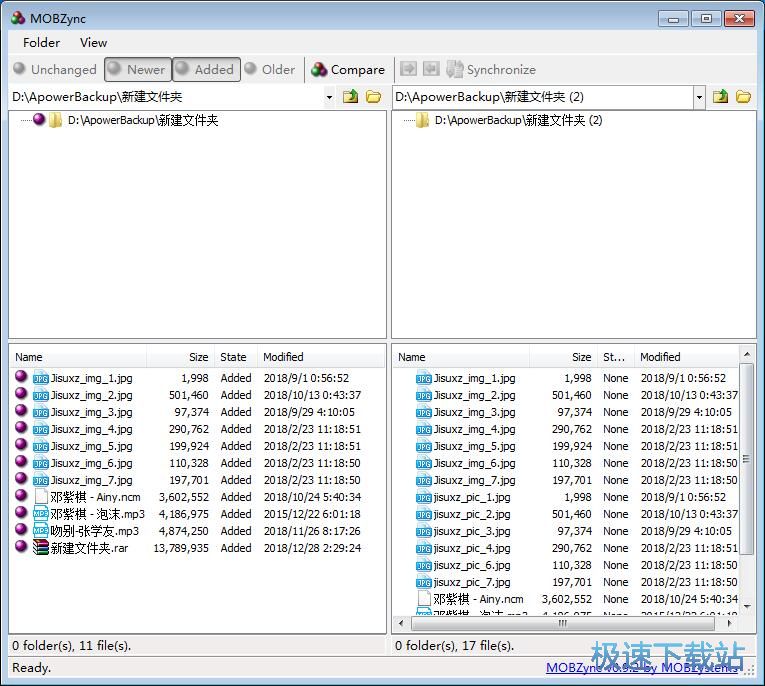
Task: Toggle the Added filter button
Action: tap(206, 69)
